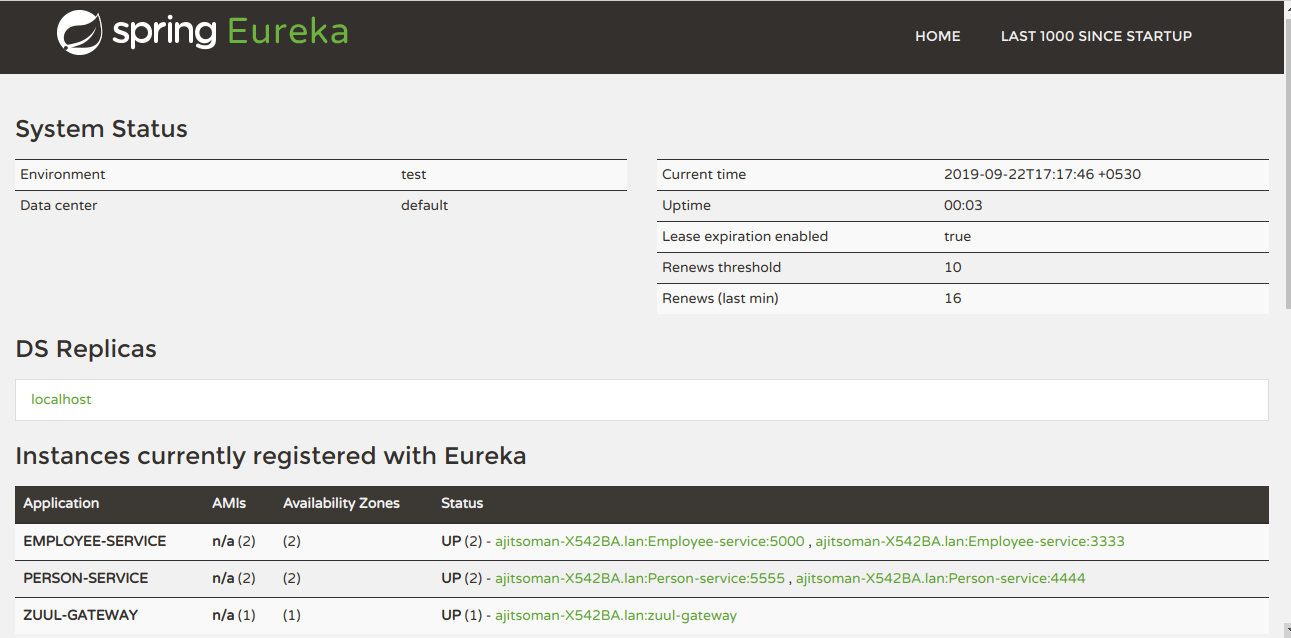
Task: Click the Spring Eureka logo
Action: (x=203, y=32)
